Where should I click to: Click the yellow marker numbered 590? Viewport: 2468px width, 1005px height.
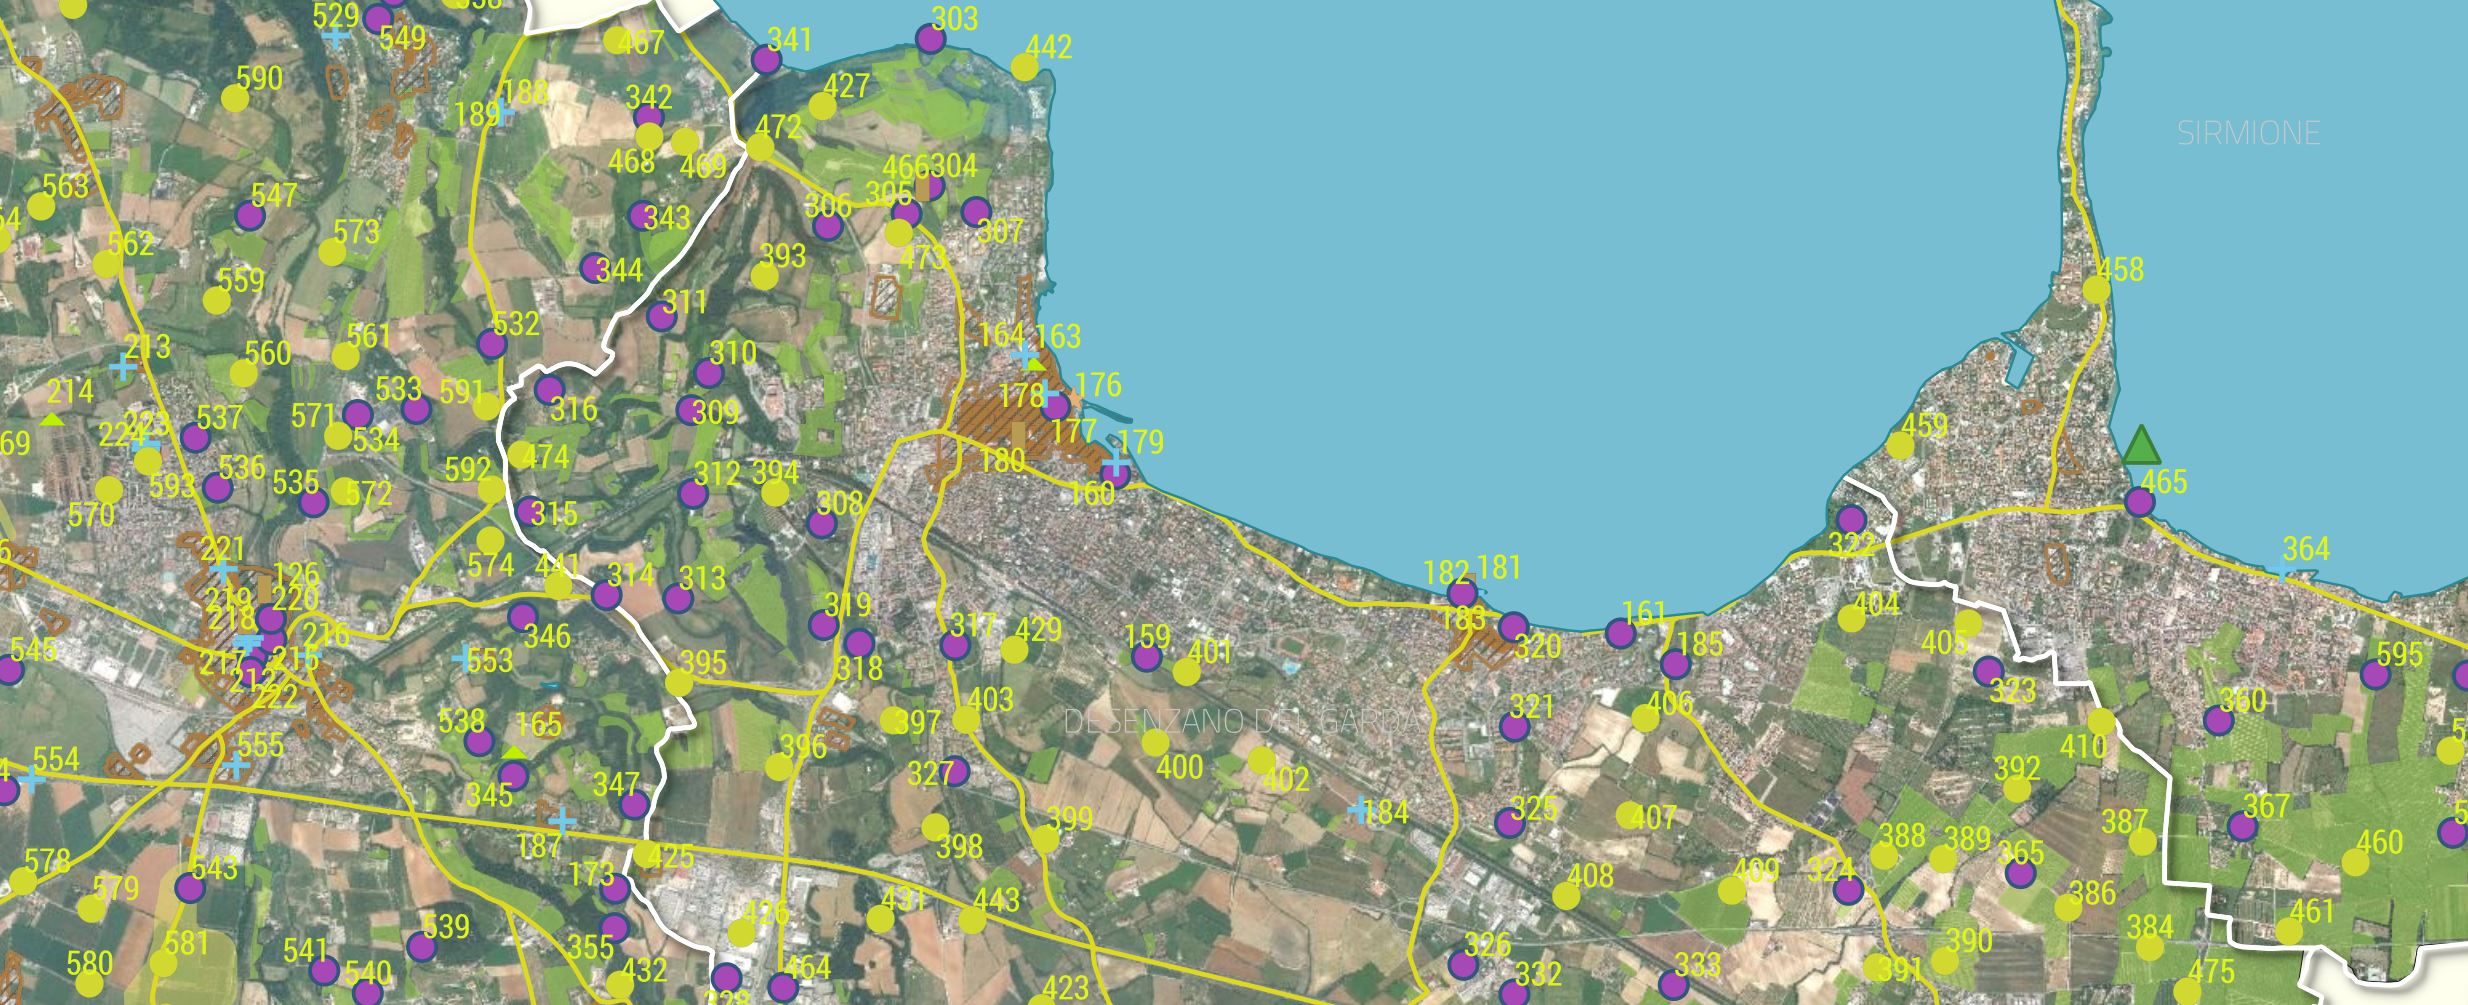click(x=234, y=98)
